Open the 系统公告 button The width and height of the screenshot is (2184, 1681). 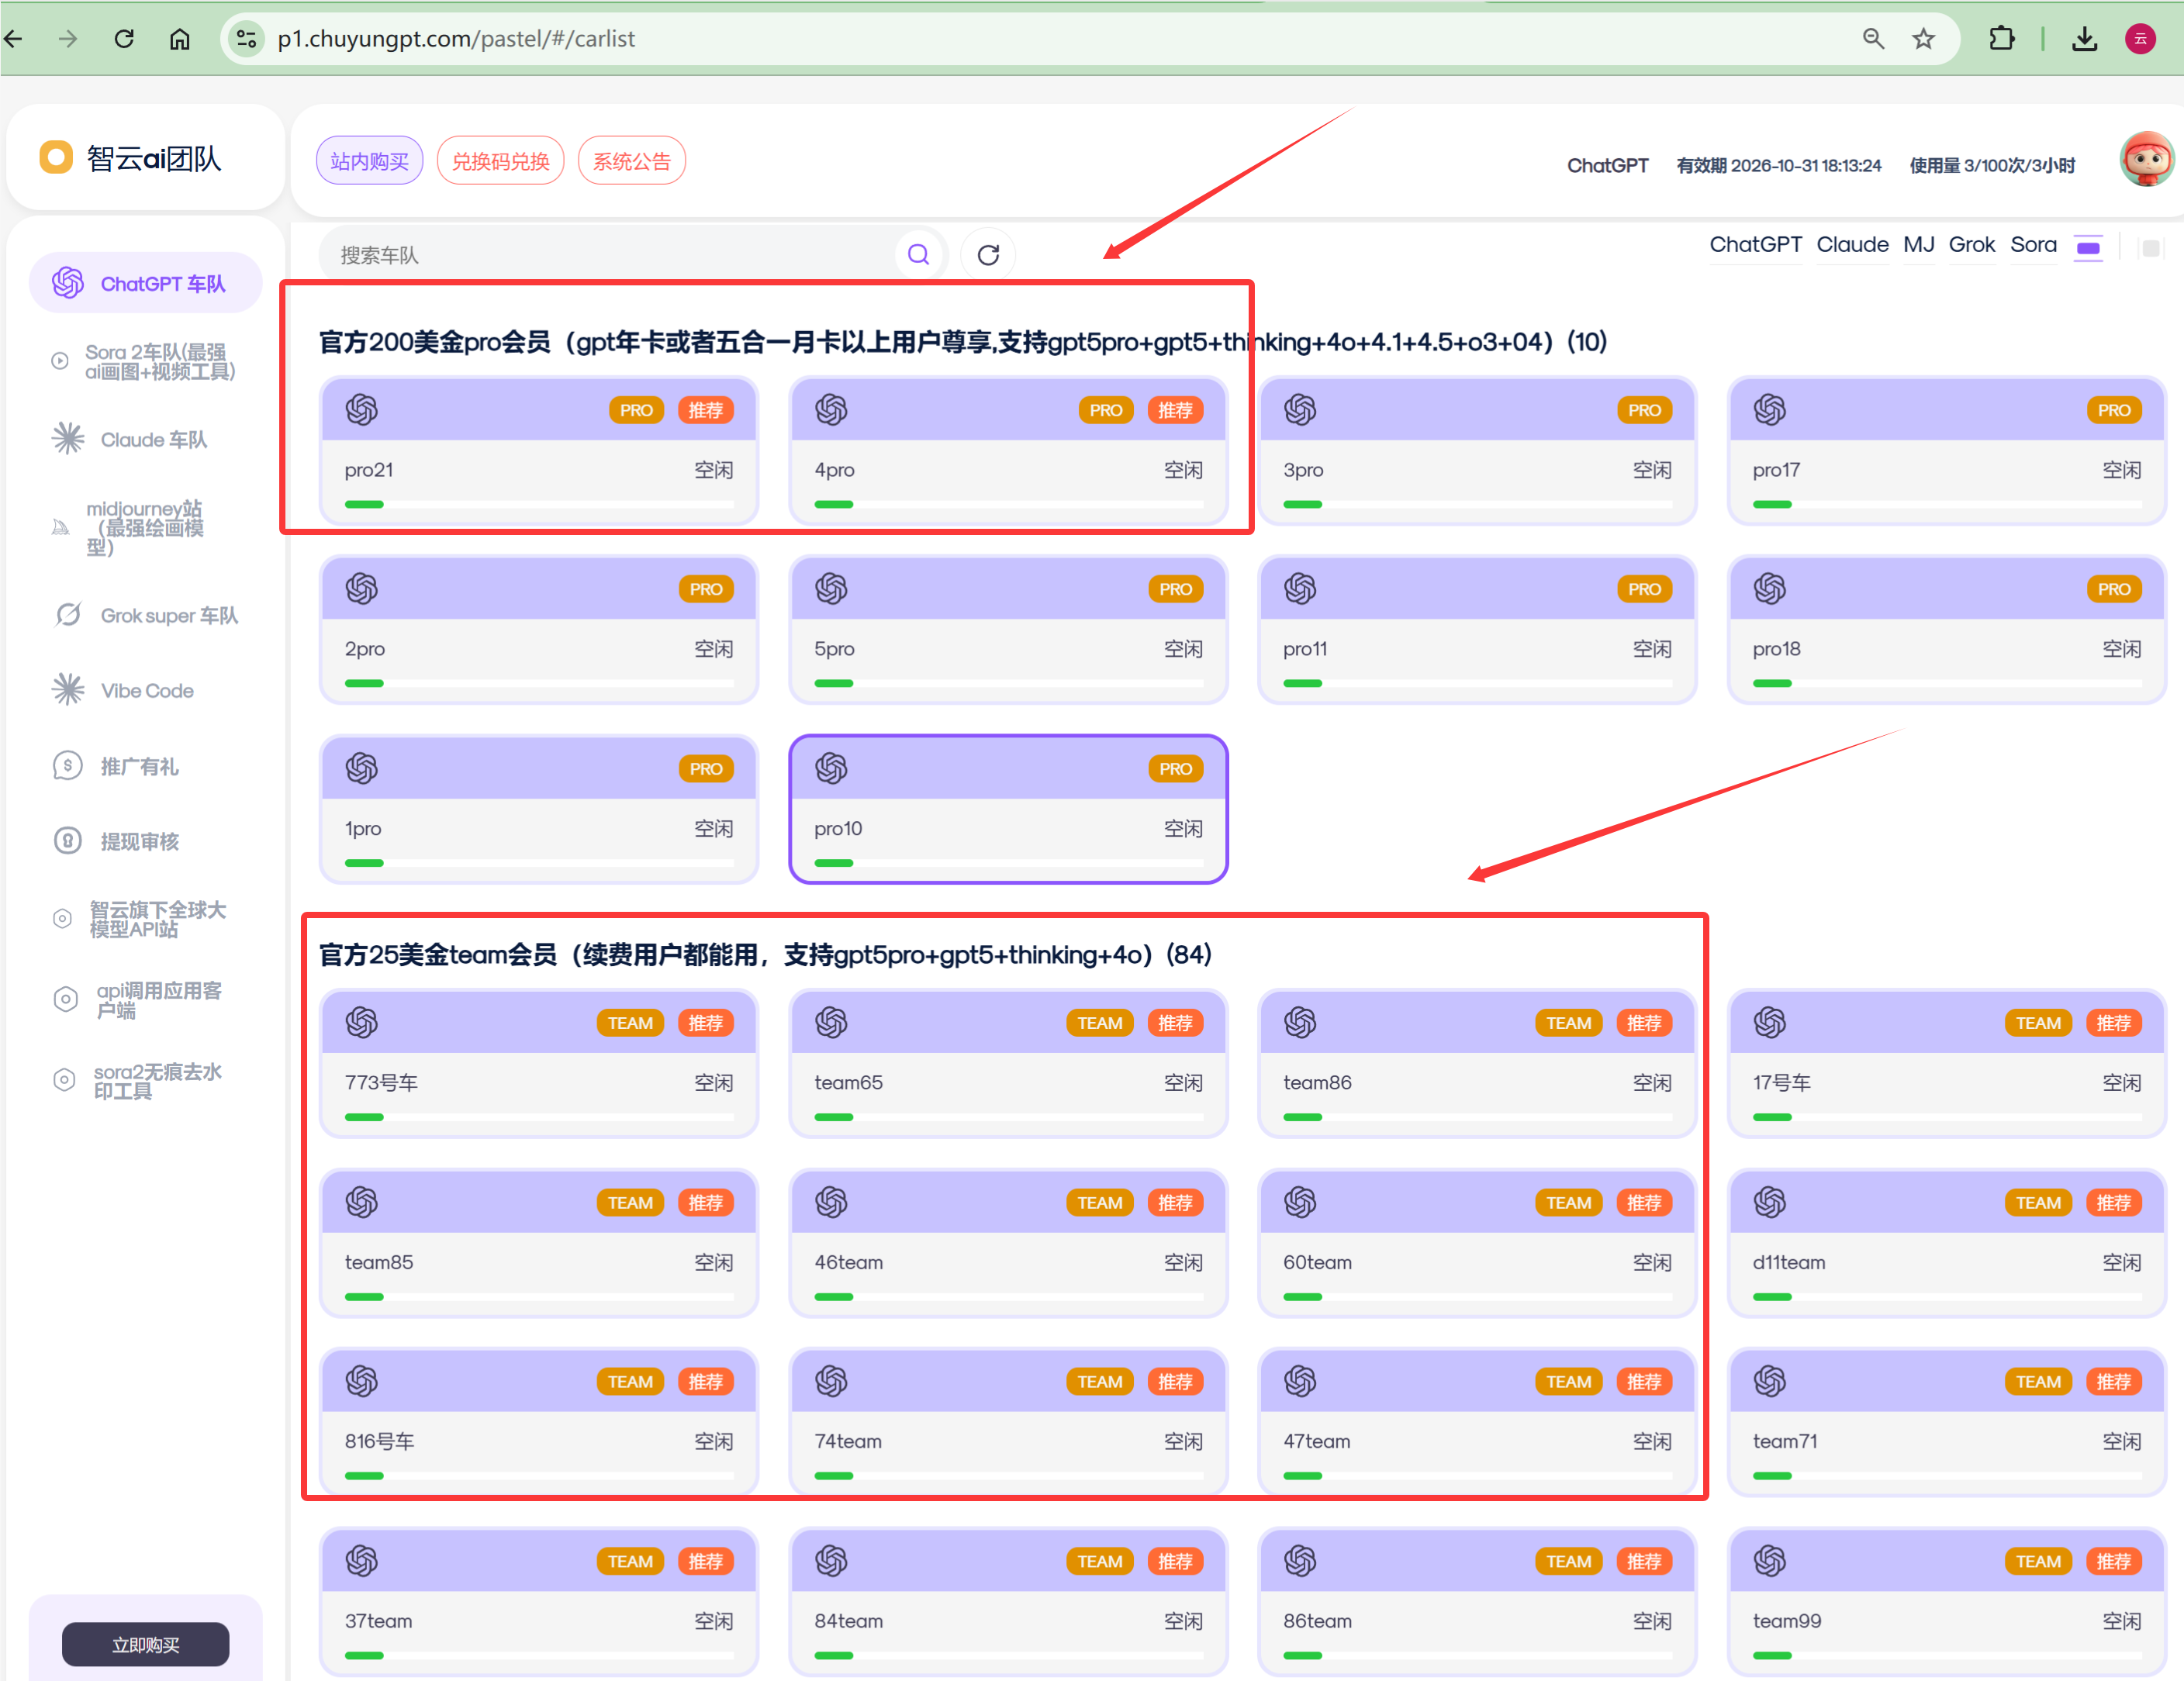(x=631, y=161)
